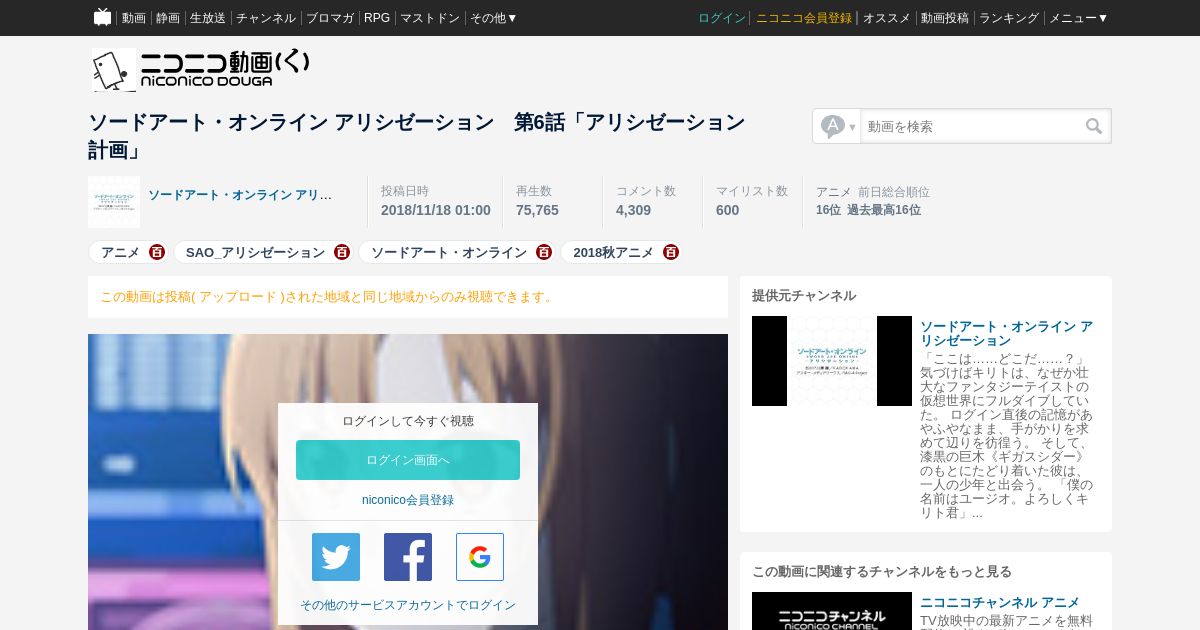Click niconico会員登録 link in login box
The height and width of the screenshot is (630, 1200).
408,500
